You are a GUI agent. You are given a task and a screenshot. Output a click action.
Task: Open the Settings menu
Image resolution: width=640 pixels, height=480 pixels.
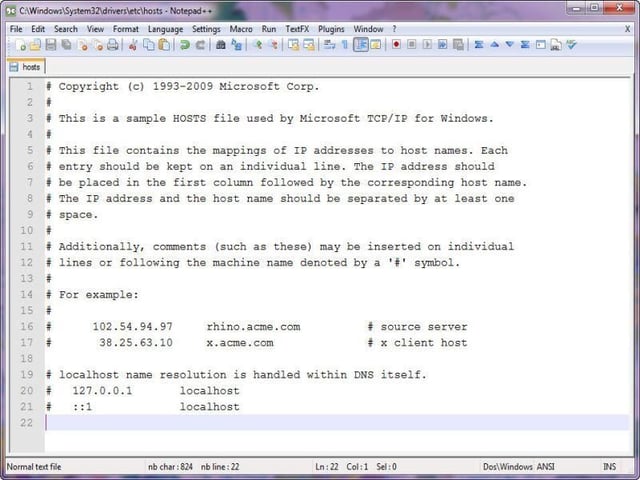pos(206,29)
